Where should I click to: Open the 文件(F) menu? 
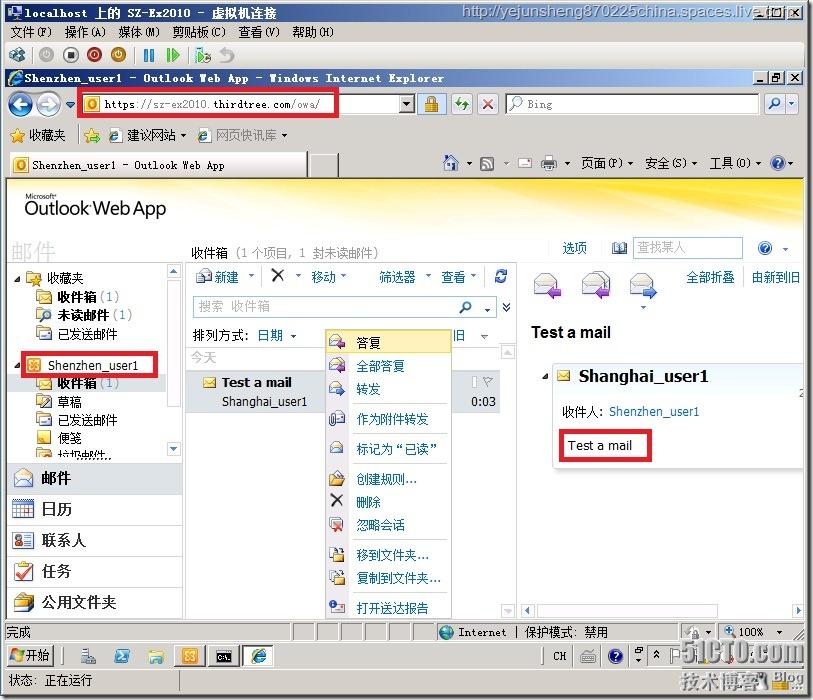coord(31,32)
